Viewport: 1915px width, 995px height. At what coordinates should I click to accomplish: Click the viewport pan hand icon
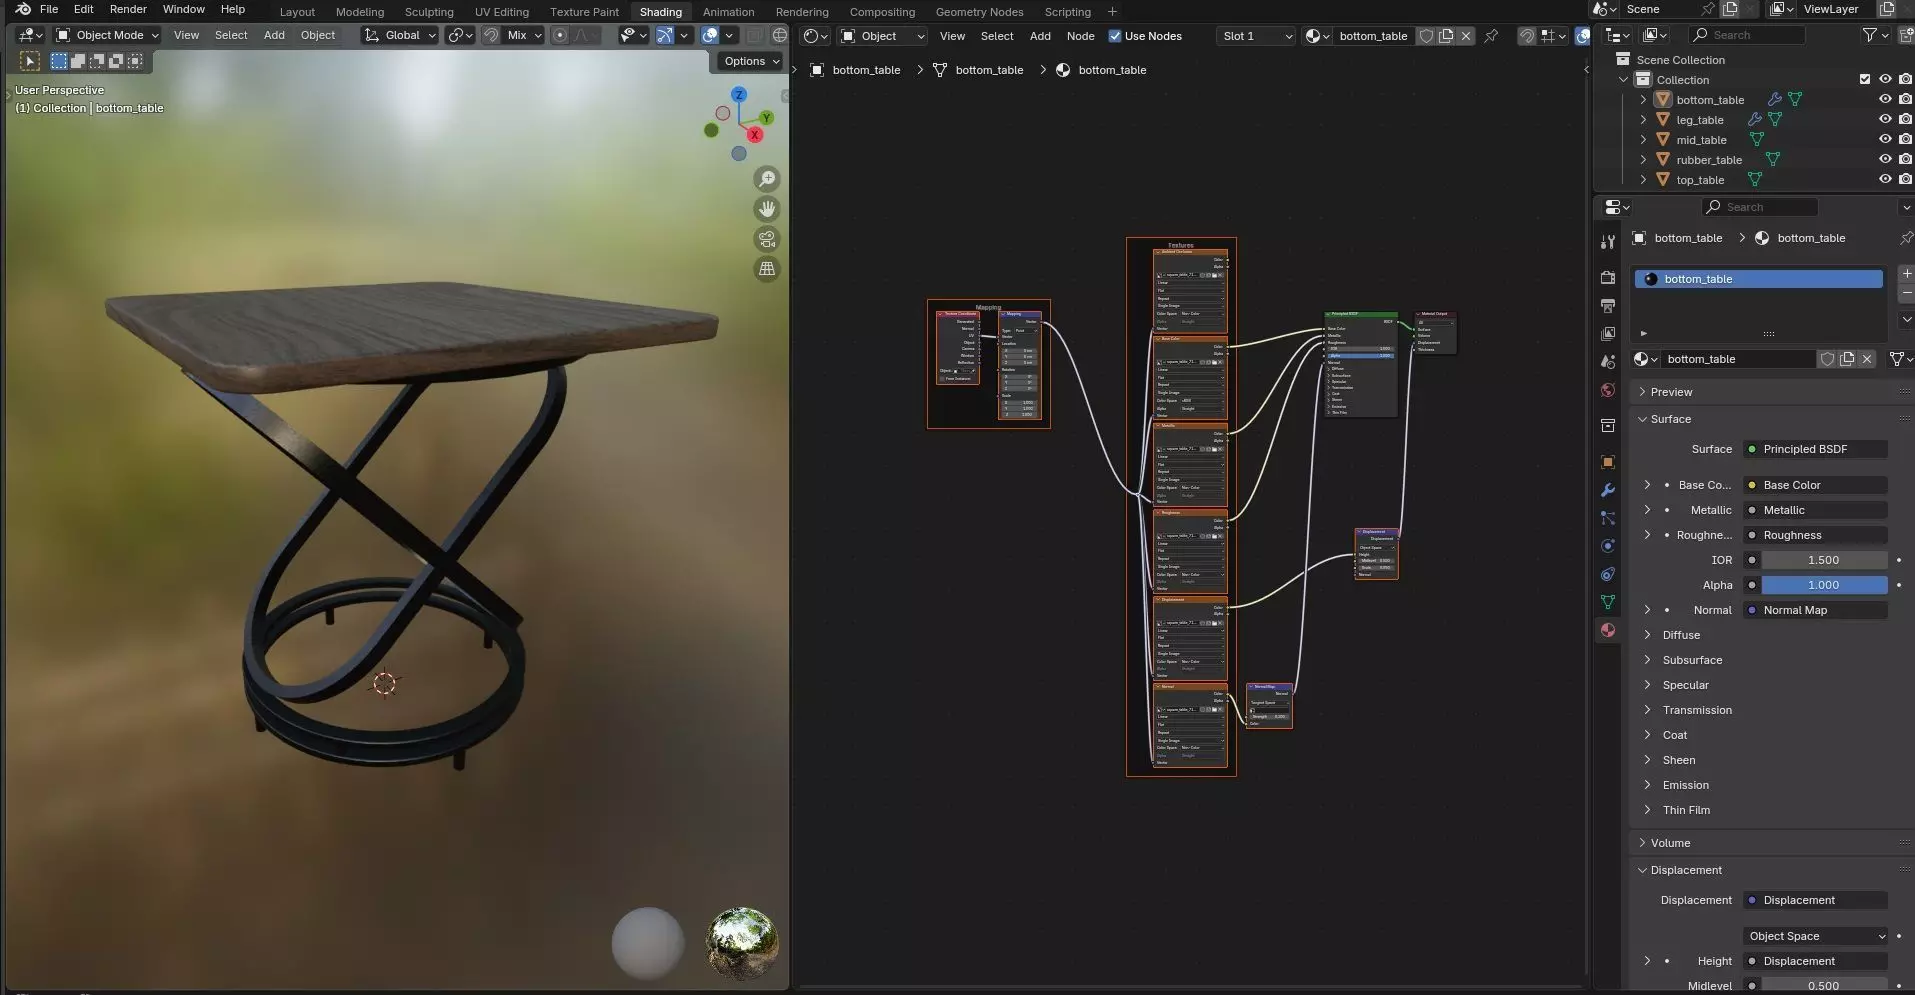767,209
